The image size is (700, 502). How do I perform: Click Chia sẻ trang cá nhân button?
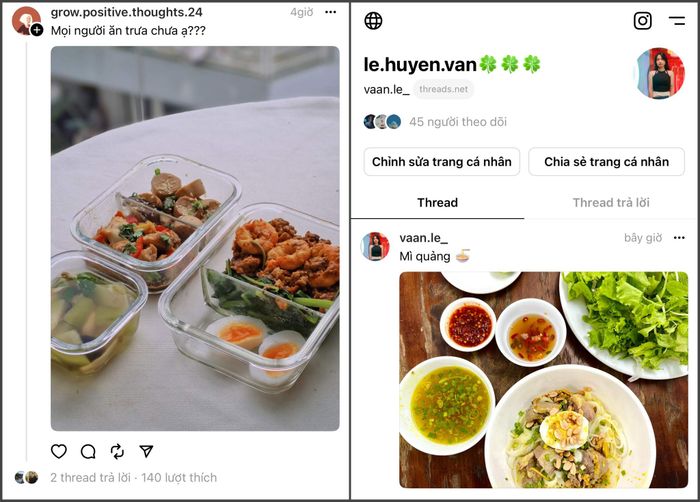point(606,162)
